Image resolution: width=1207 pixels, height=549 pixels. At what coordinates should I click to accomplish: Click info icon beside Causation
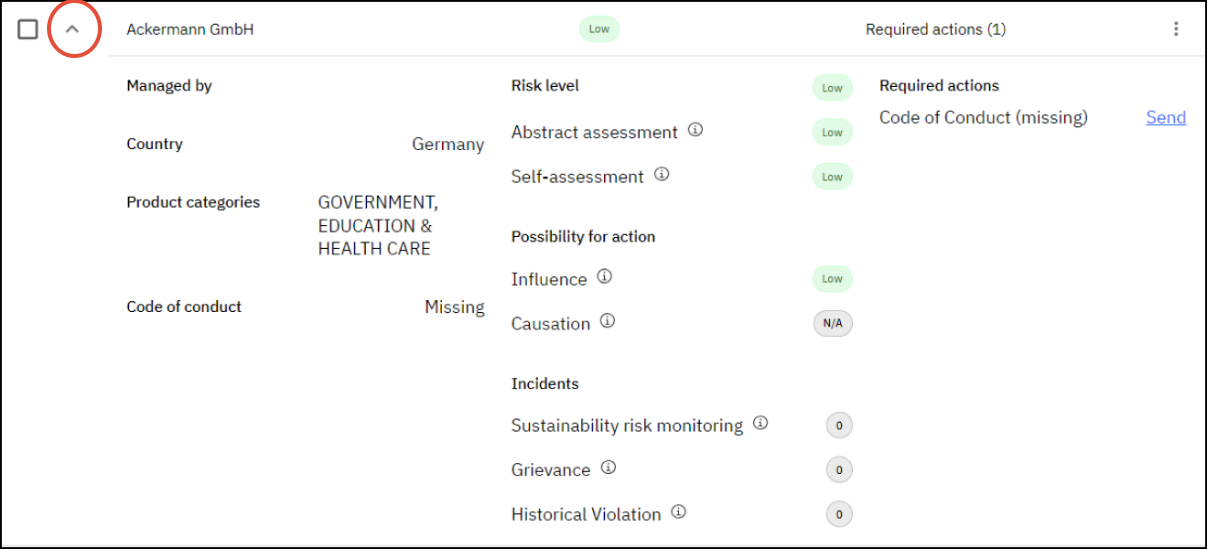click(x=607, y=322)
